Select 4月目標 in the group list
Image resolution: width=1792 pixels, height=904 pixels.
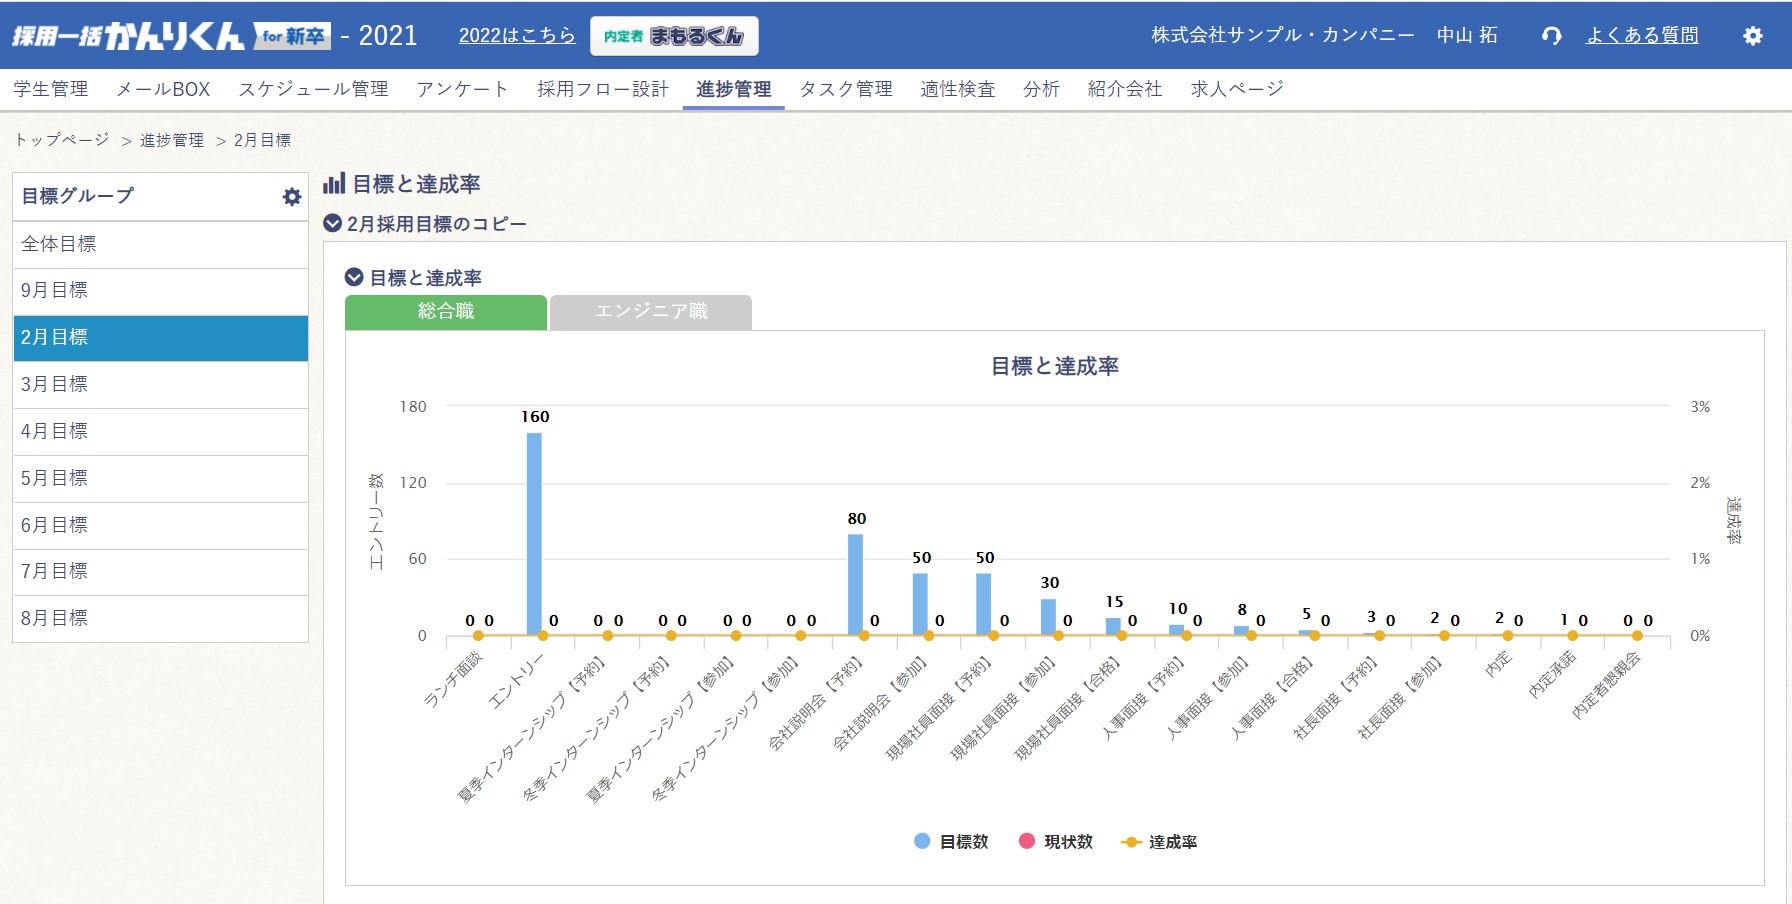point(160,432)
